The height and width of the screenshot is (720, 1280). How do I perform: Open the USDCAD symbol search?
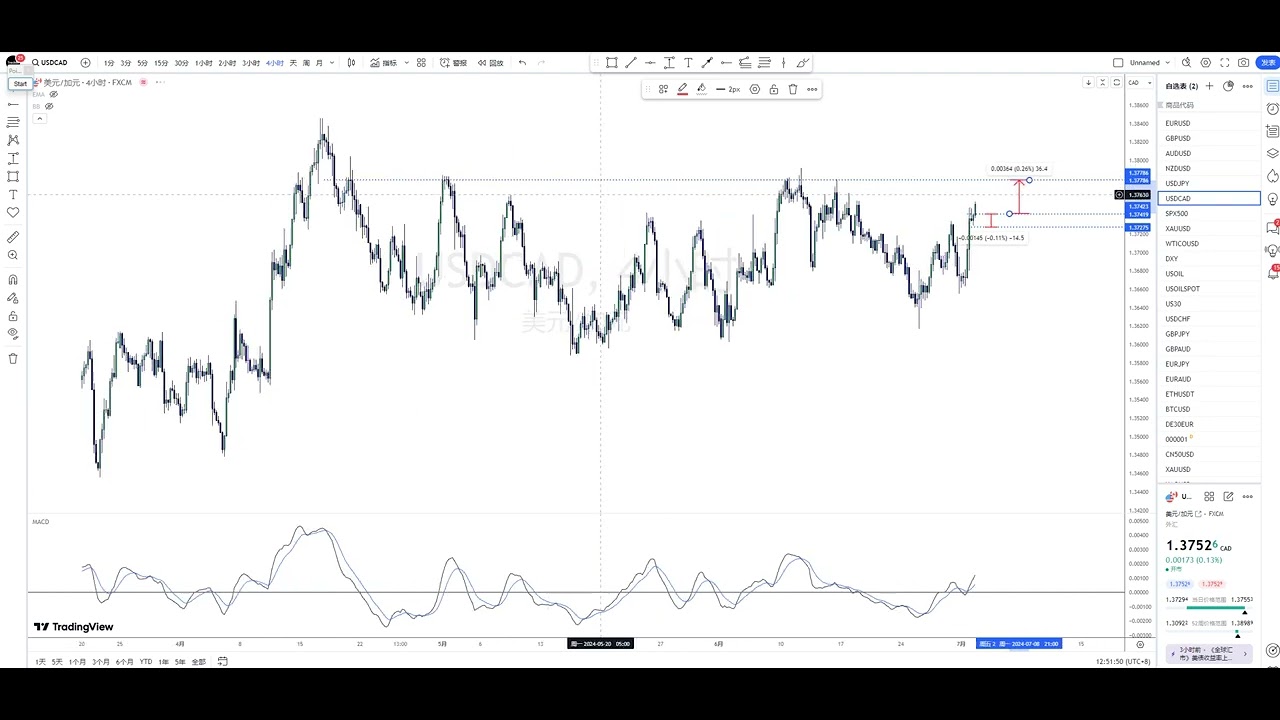50,63
